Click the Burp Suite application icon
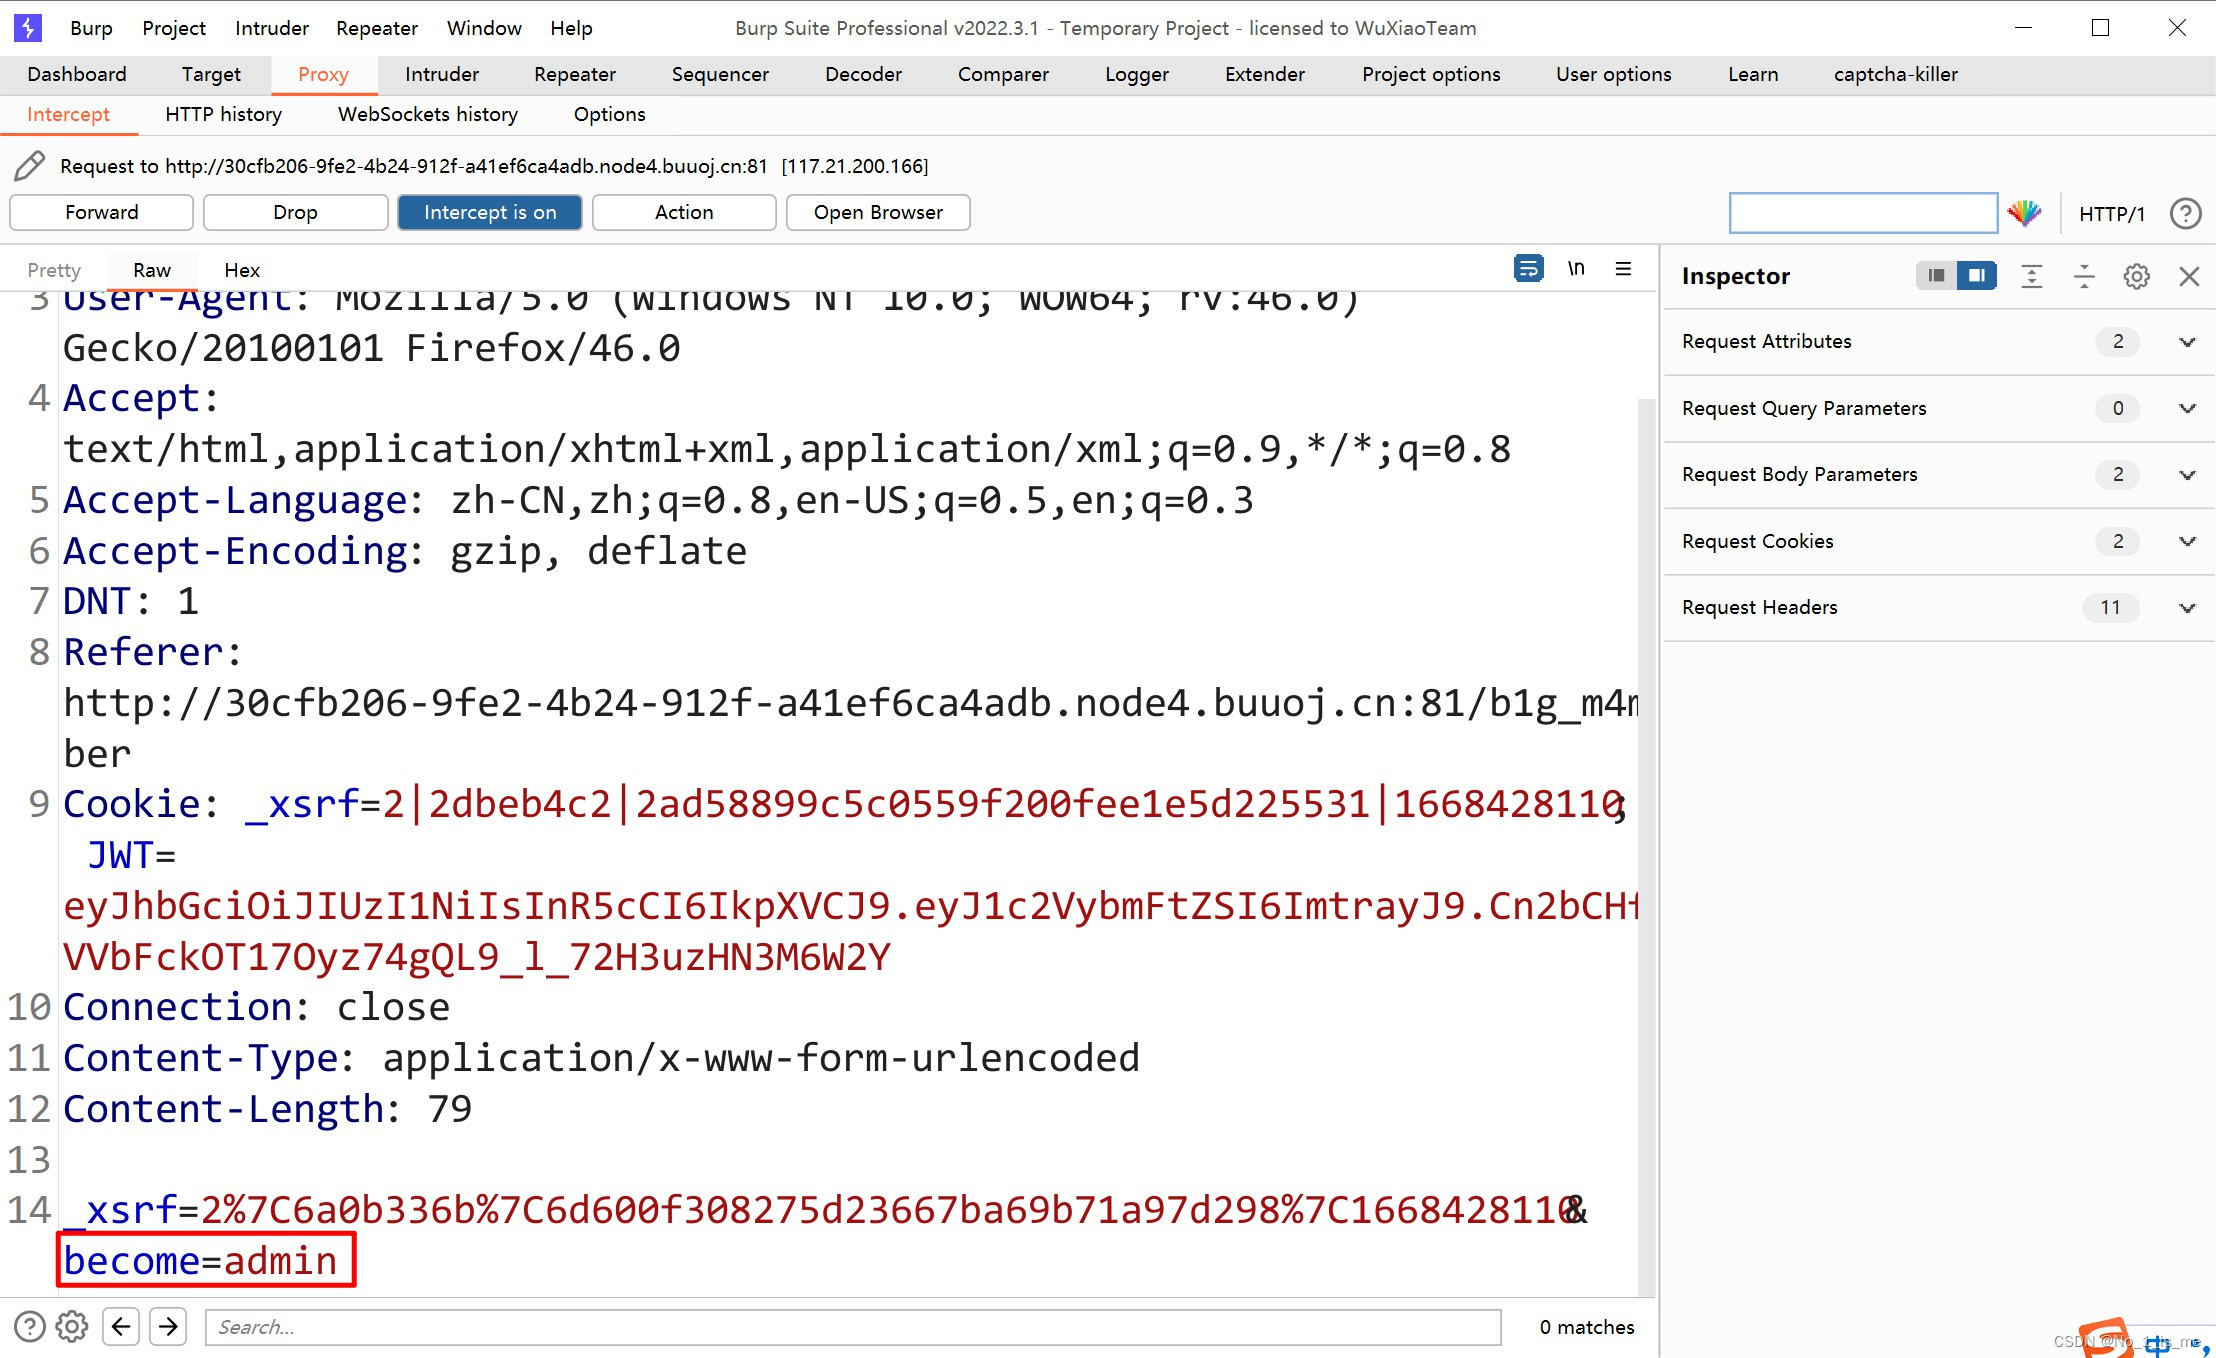The width and height of the screenshot is (2216, 1358). click(28, 27)
